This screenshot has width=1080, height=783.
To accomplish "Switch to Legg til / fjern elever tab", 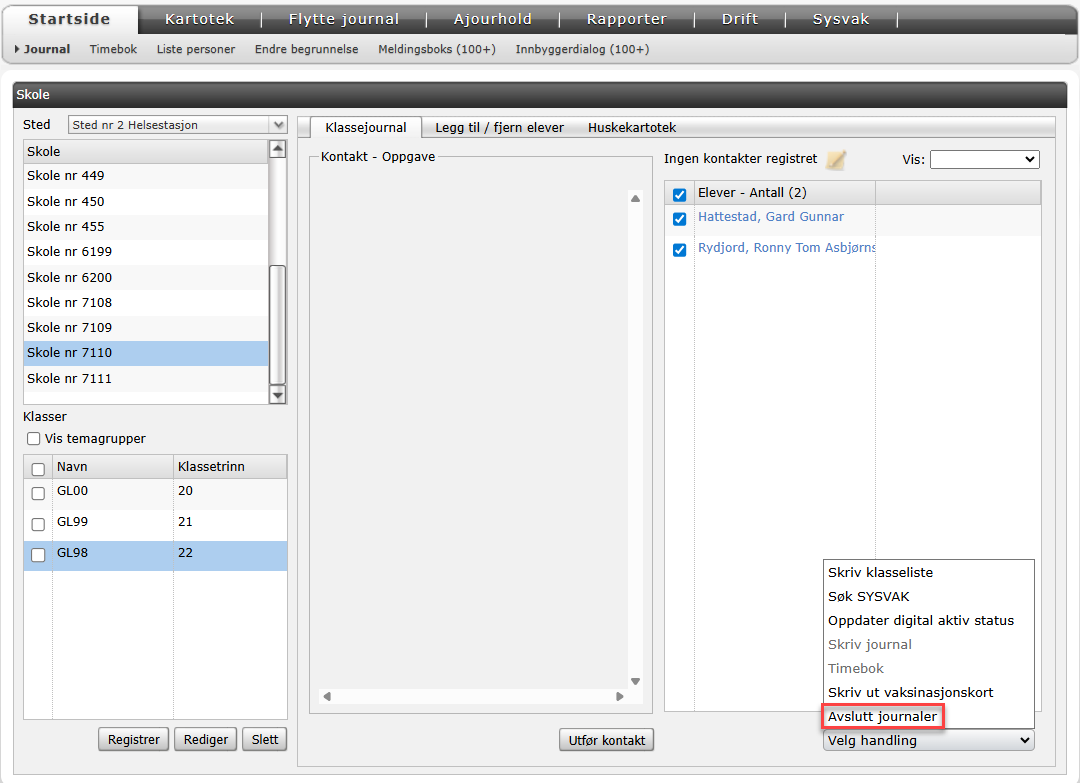I will point(499,127).
